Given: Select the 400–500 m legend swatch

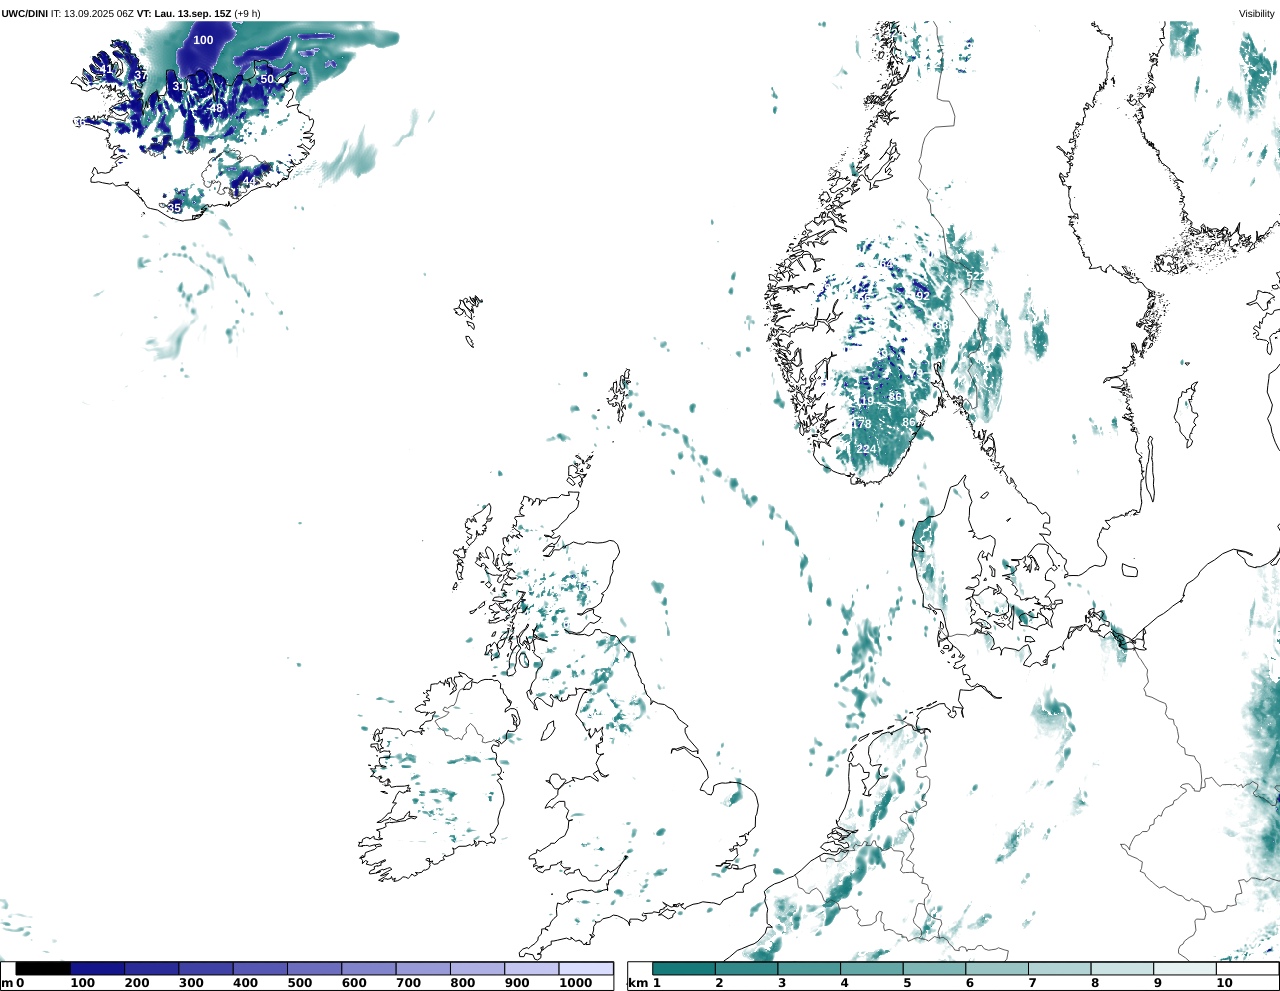Looking at the screenshot, I should click(x=260, y=968).
